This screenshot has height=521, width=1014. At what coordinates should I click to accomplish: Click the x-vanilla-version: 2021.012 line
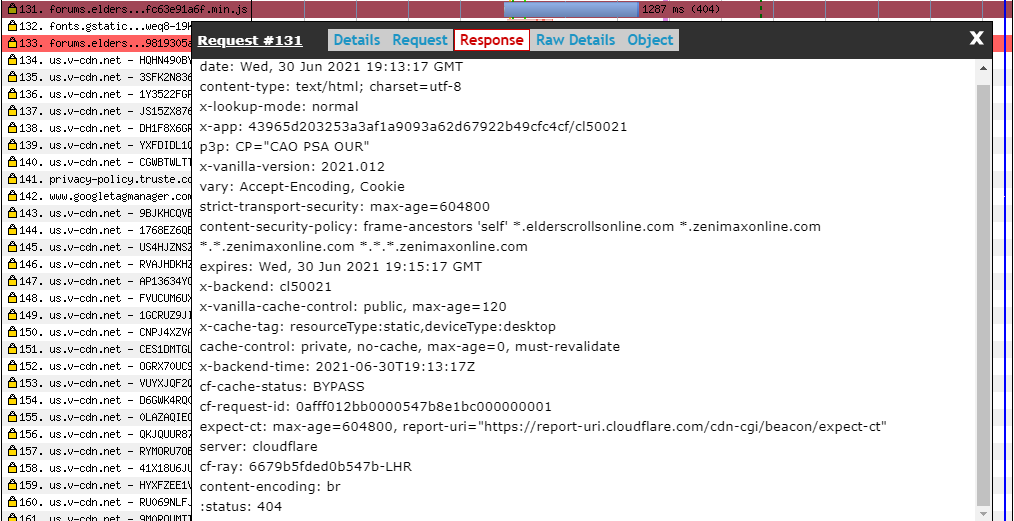click(292, 166)
